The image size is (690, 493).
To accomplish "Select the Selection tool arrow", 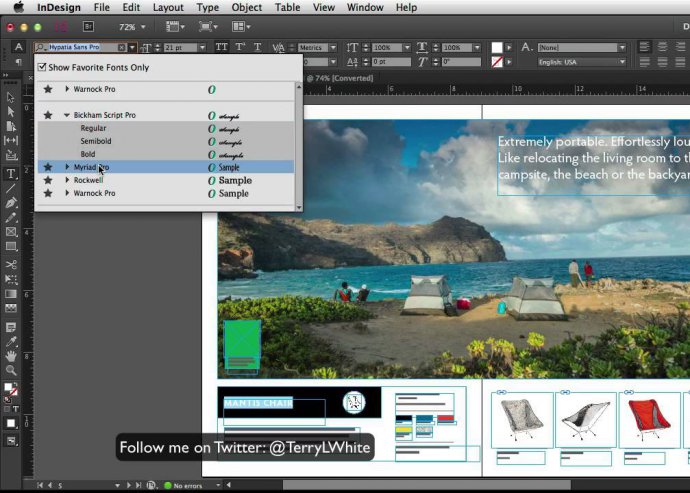I will click(11, 97).
